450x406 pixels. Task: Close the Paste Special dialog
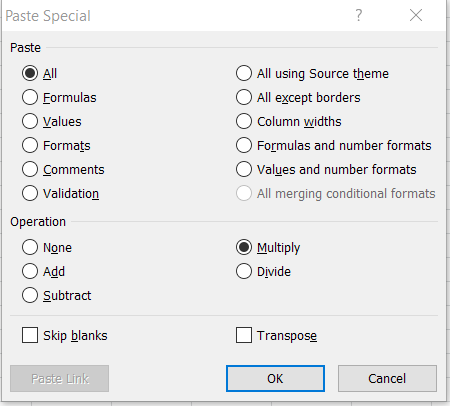(416, 15)
